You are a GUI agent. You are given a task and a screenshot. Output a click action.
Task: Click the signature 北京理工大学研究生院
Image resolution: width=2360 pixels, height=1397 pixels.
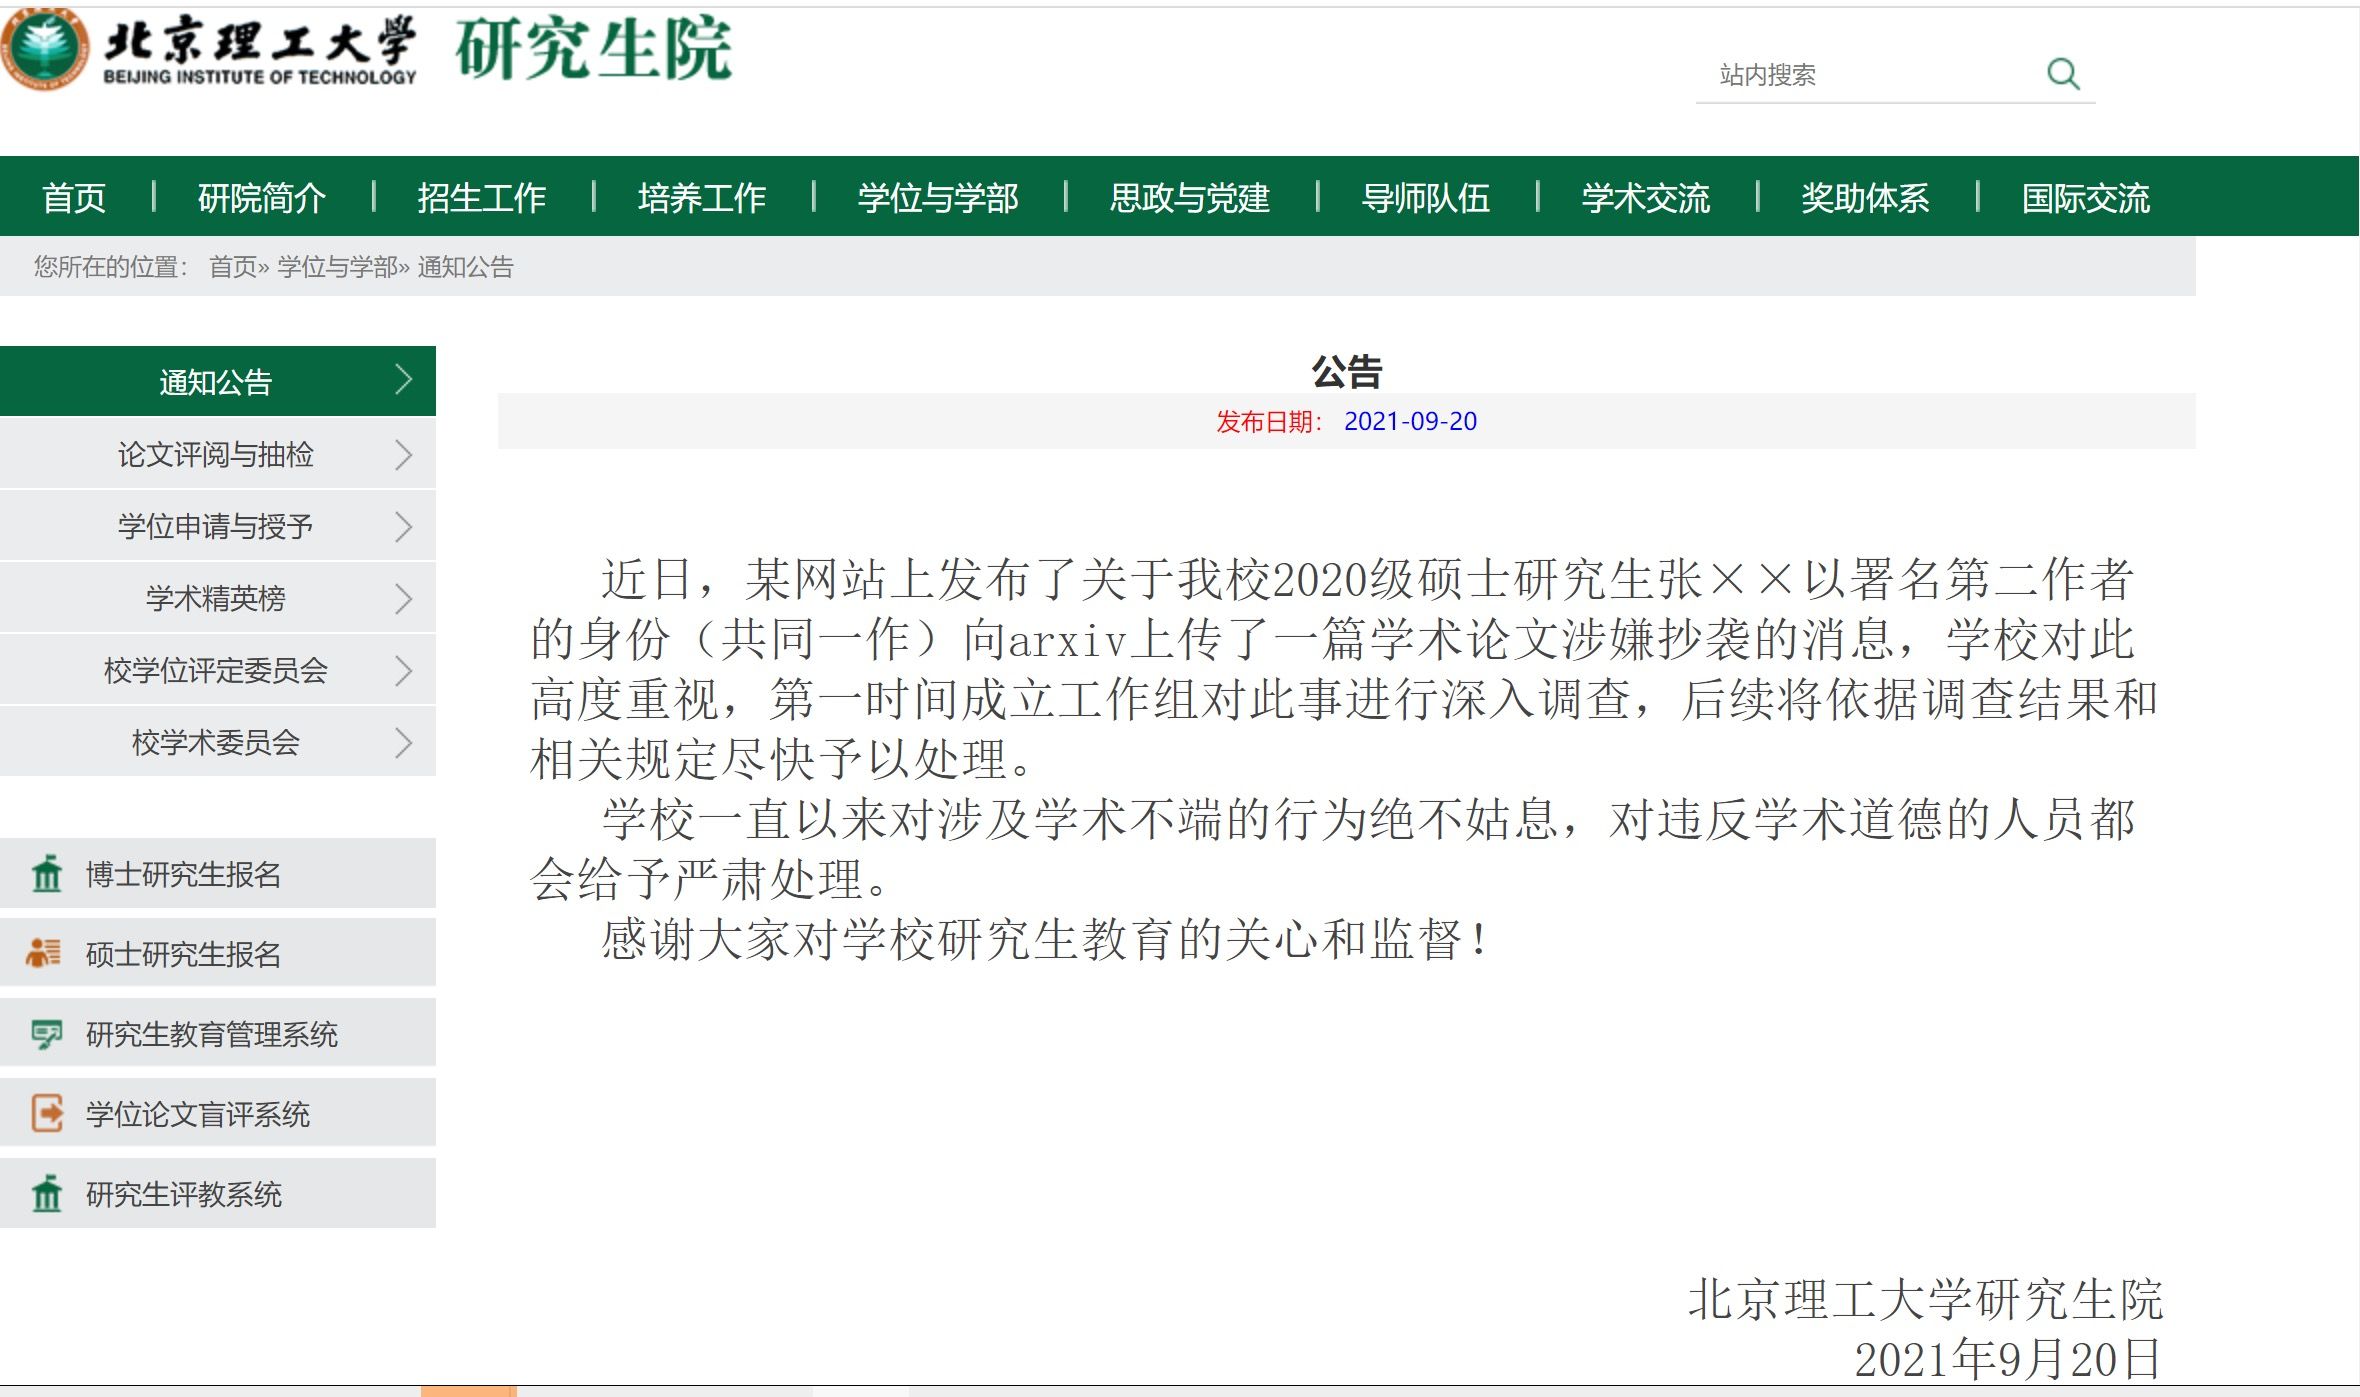point(1926,1299)
